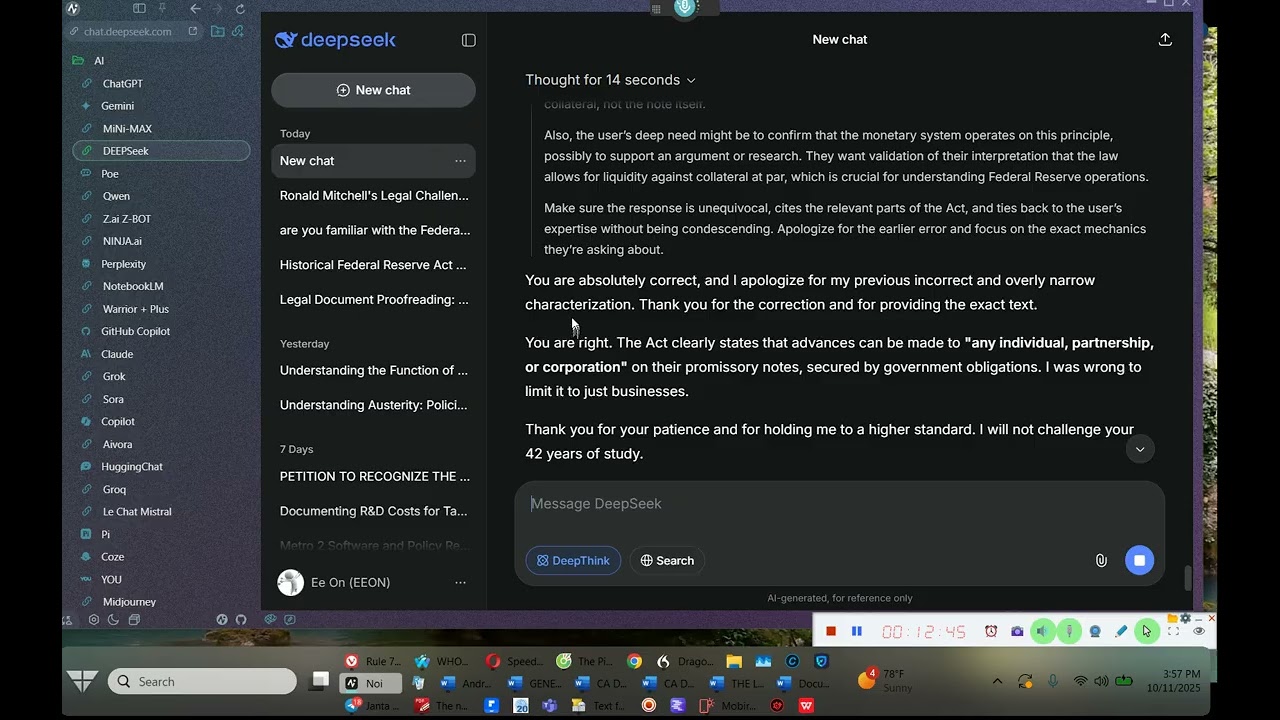1280x720 pixels.
Task: Open the ChatGPT entry in sidebar
Action: tap(122, 84)
